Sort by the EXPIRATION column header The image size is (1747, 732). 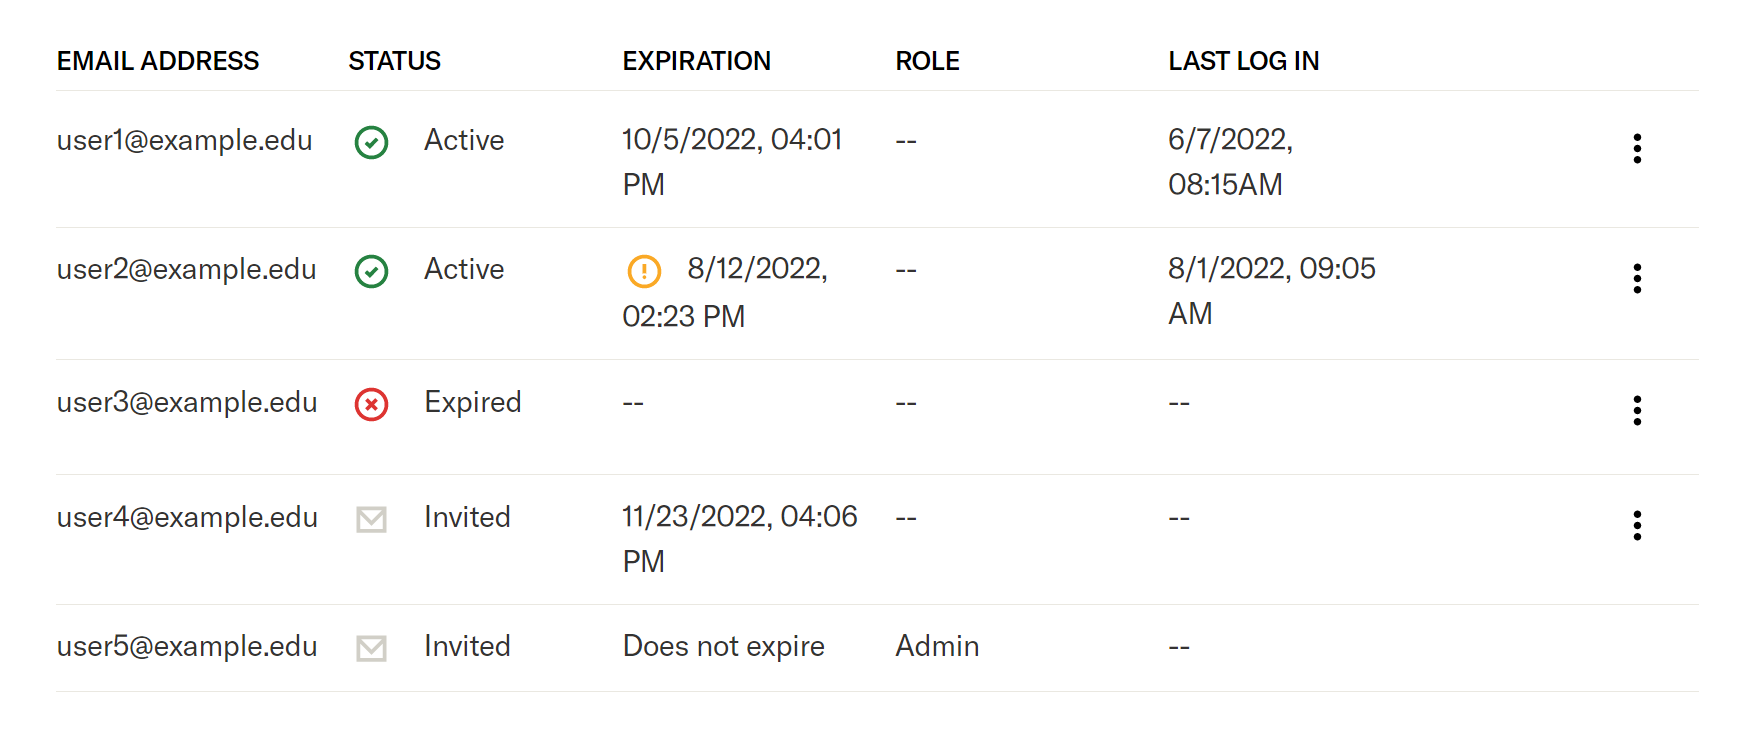696,61
